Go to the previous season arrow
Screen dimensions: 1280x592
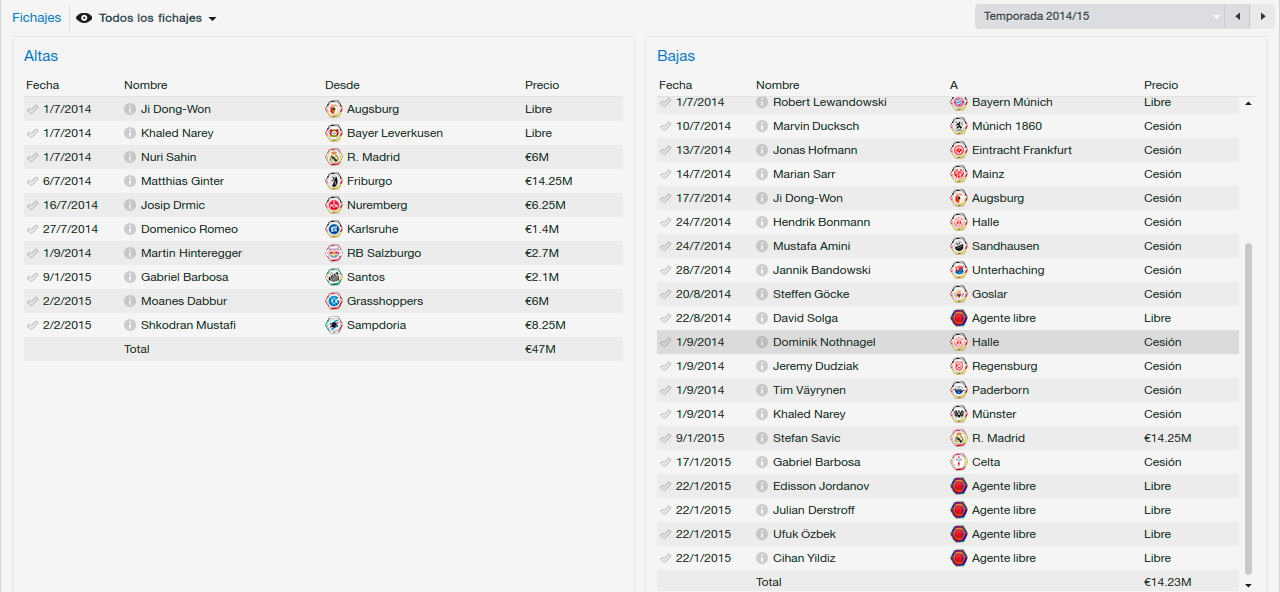click(1237, 16)
